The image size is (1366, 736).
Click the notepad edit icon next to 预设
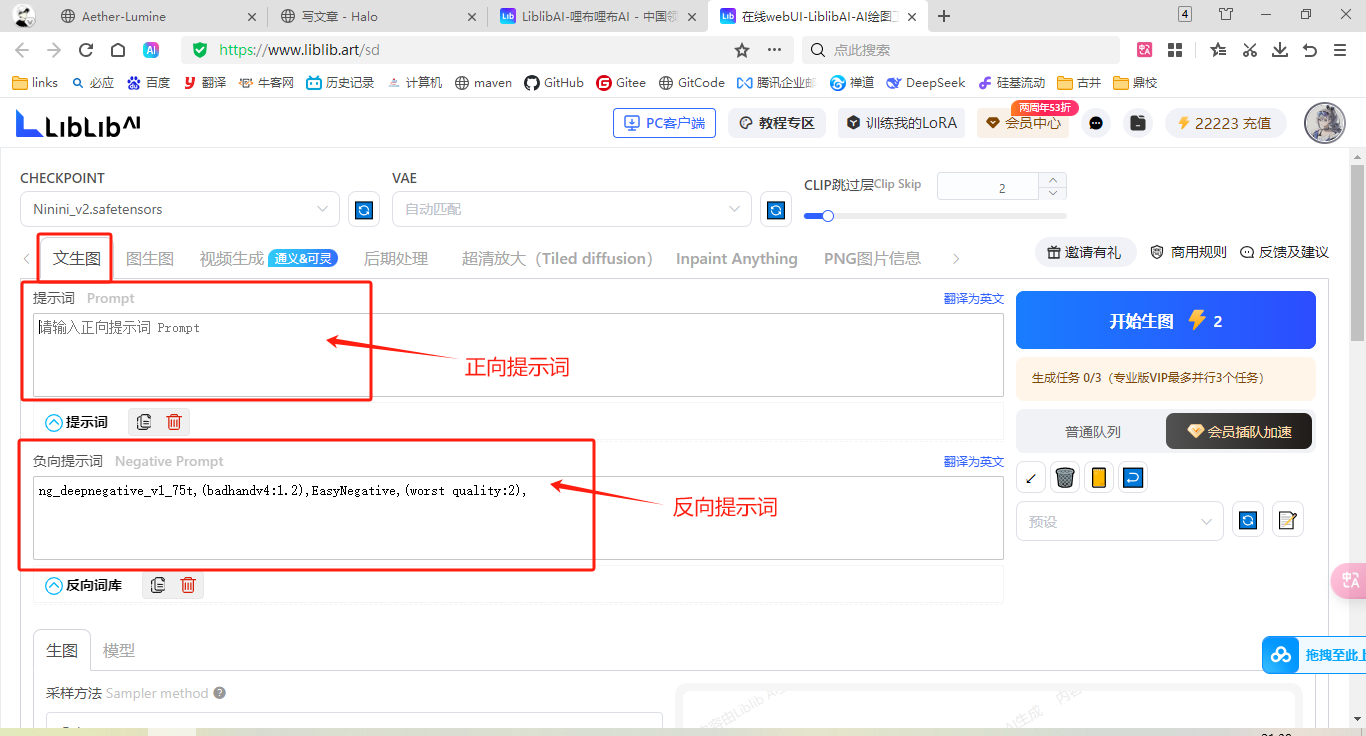coord(1288,520)
